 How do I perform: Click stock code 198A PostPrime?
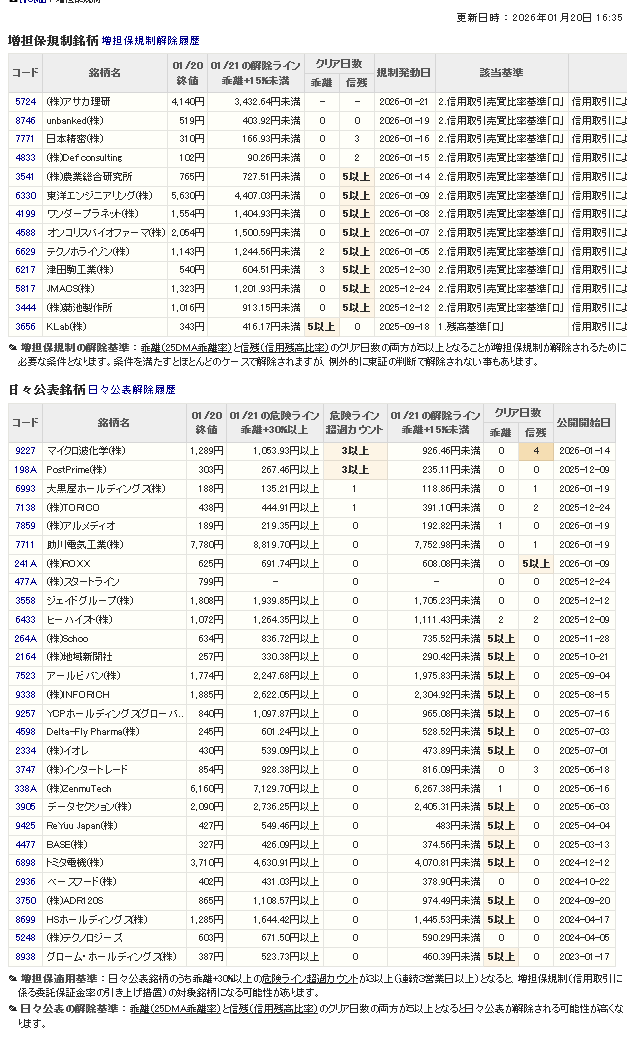coord(25,469)
